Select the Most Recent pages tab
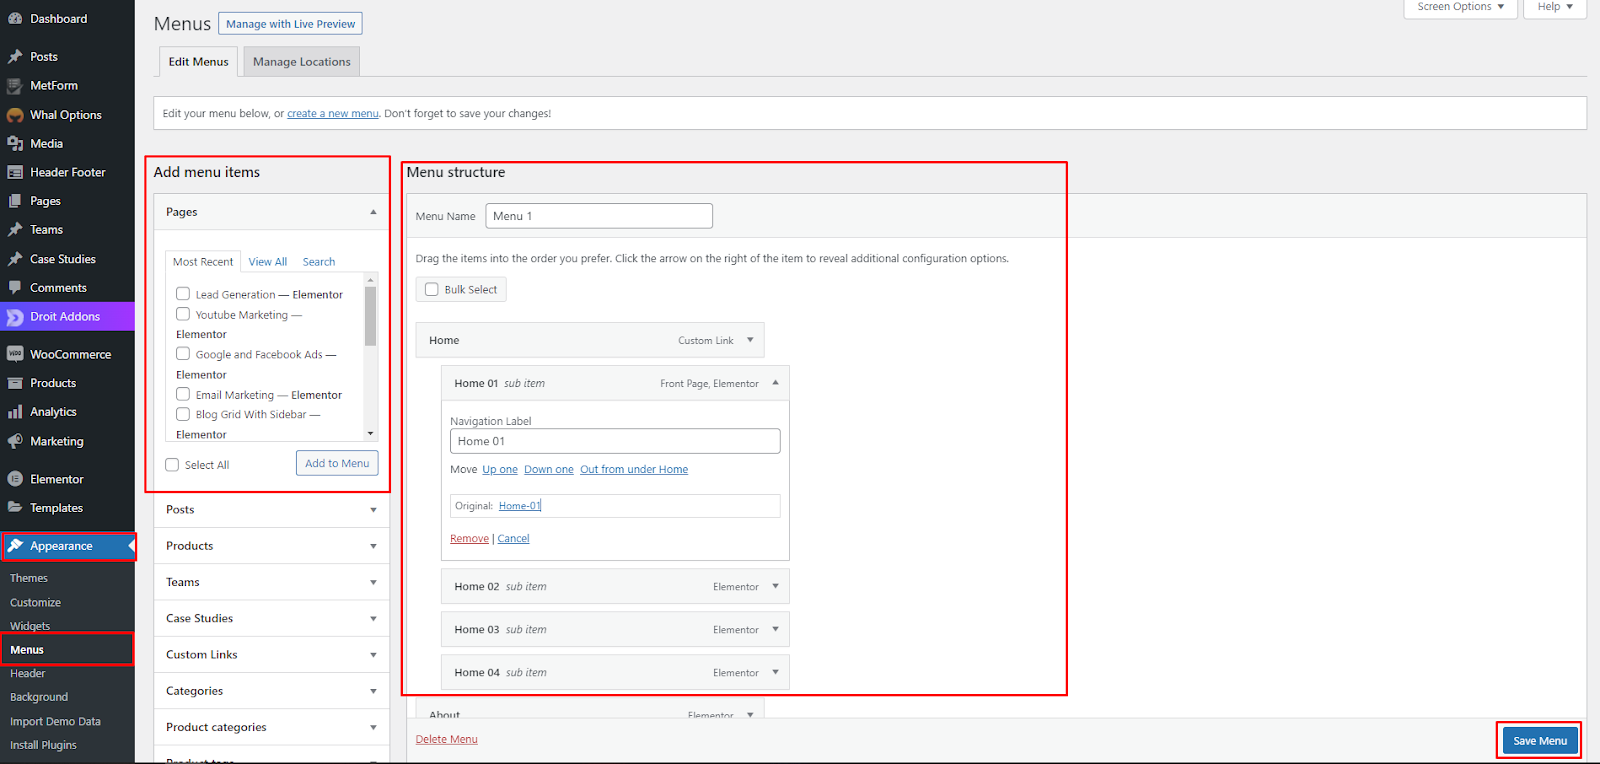The height and width of the screenshot is (764, 1600). click(203, 262)
